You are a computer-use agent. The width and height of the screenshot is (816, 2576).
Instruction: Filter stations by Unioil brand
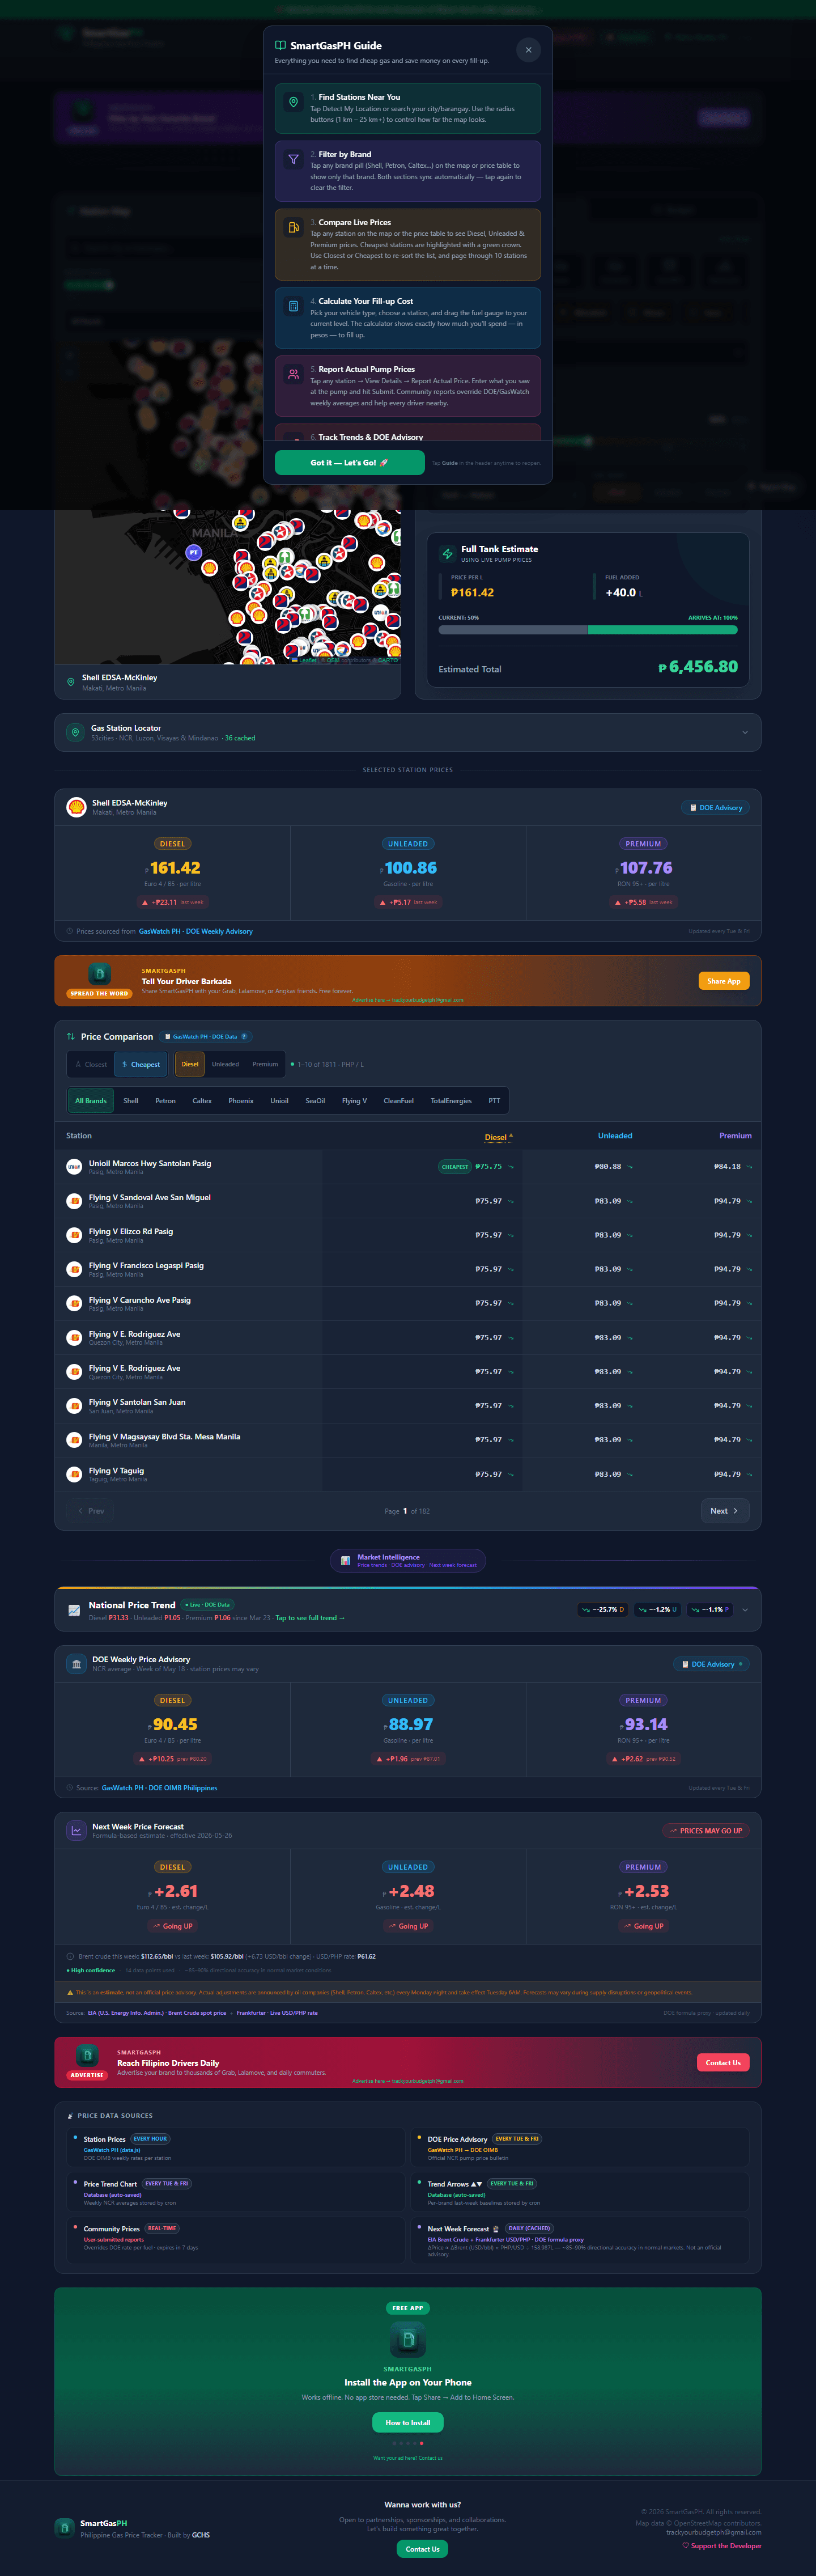click(280, 1101)
